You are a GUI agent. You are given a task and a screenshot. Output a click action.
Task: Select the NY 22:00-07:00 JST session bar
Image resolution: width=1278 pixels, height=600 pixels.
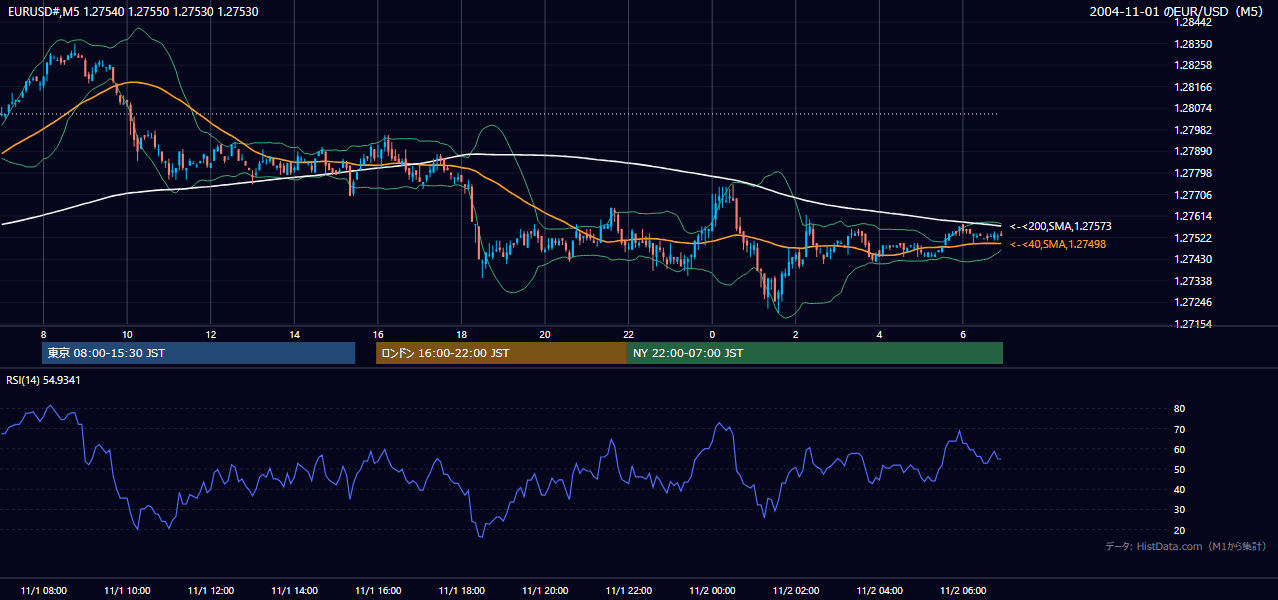click(814, 353)
